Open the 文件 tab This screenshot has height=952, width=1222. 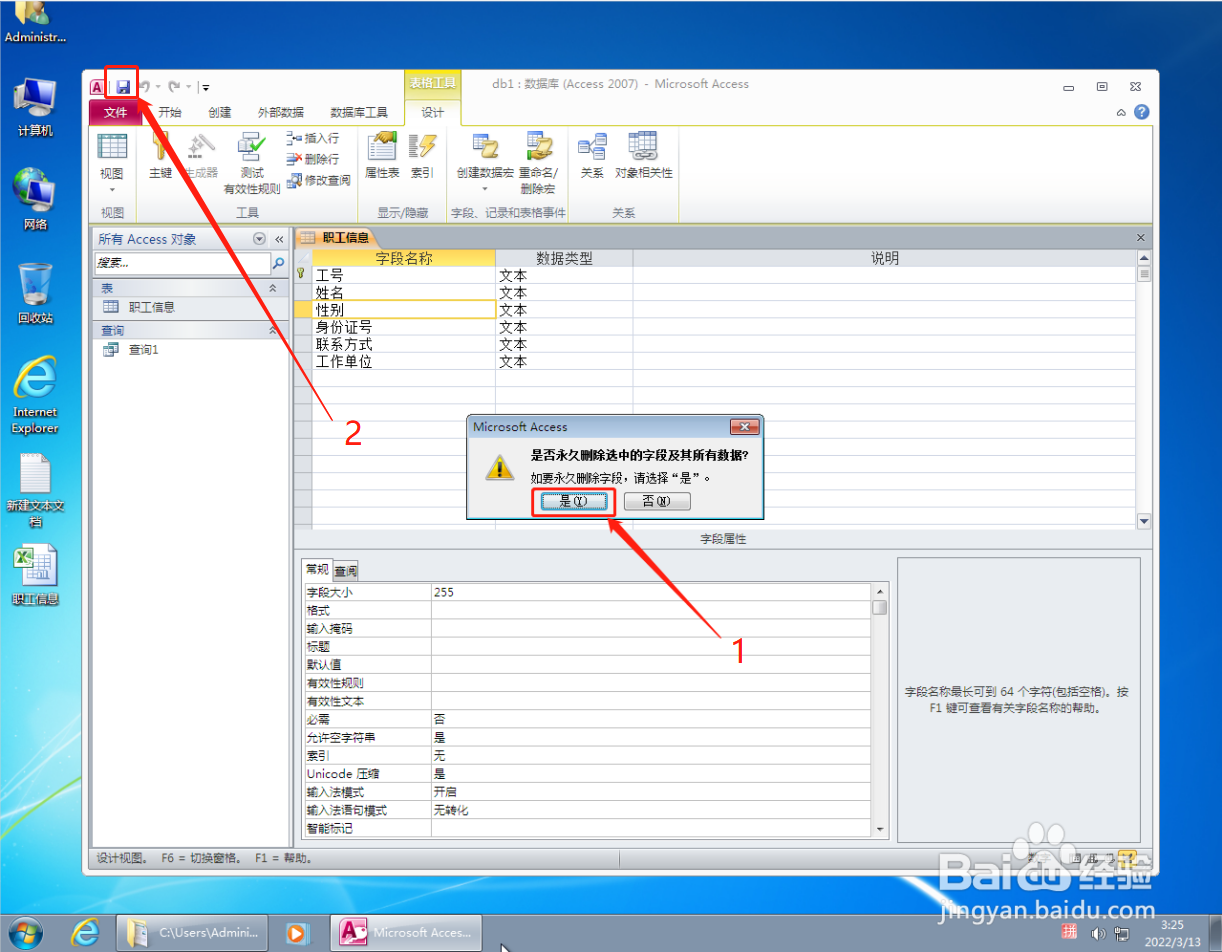click(116, 112)
